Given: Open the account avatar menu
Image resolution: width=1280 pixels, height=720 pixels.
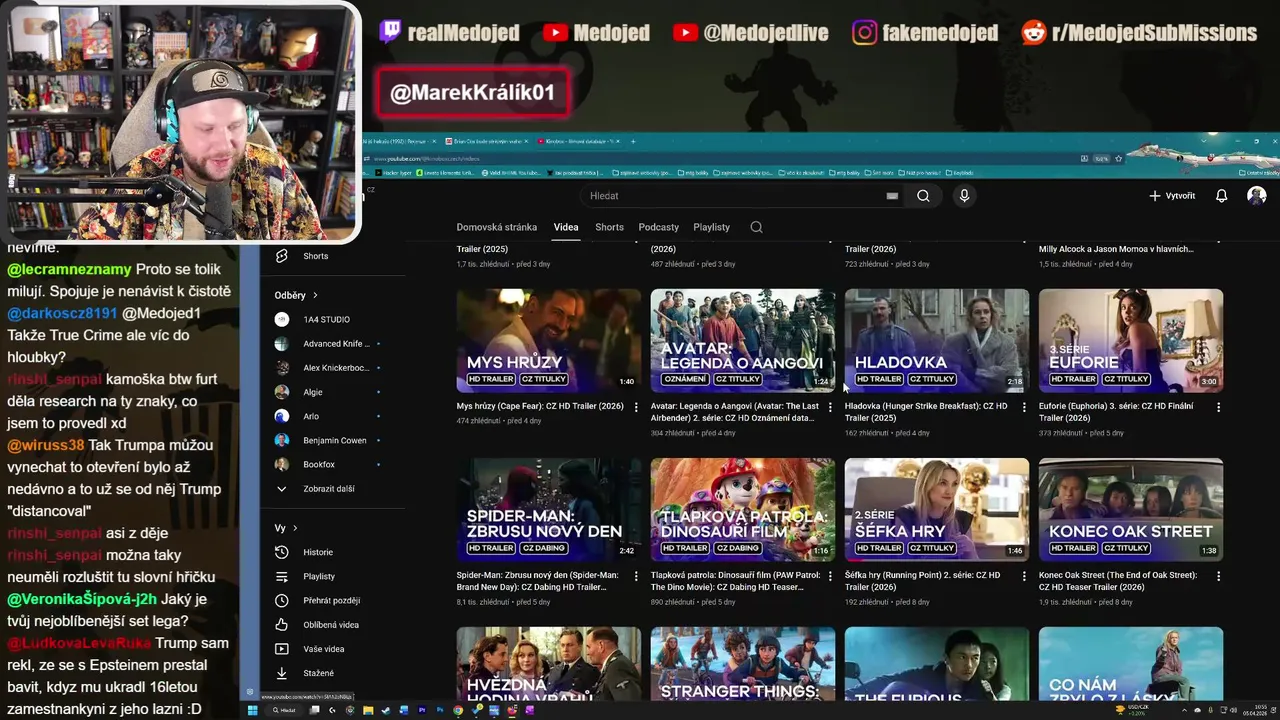Looking at the screenshot, I should coord(1257,196).
